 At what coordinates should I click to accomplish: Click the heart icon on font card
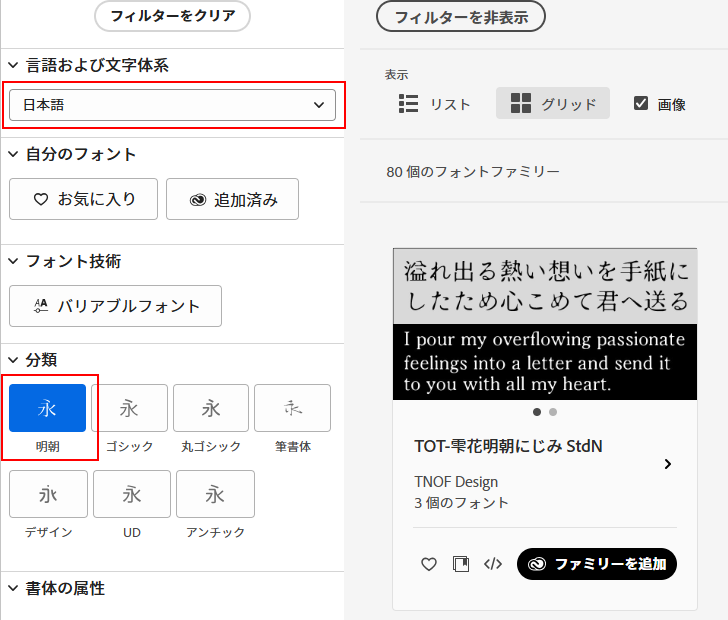point(429,564)
